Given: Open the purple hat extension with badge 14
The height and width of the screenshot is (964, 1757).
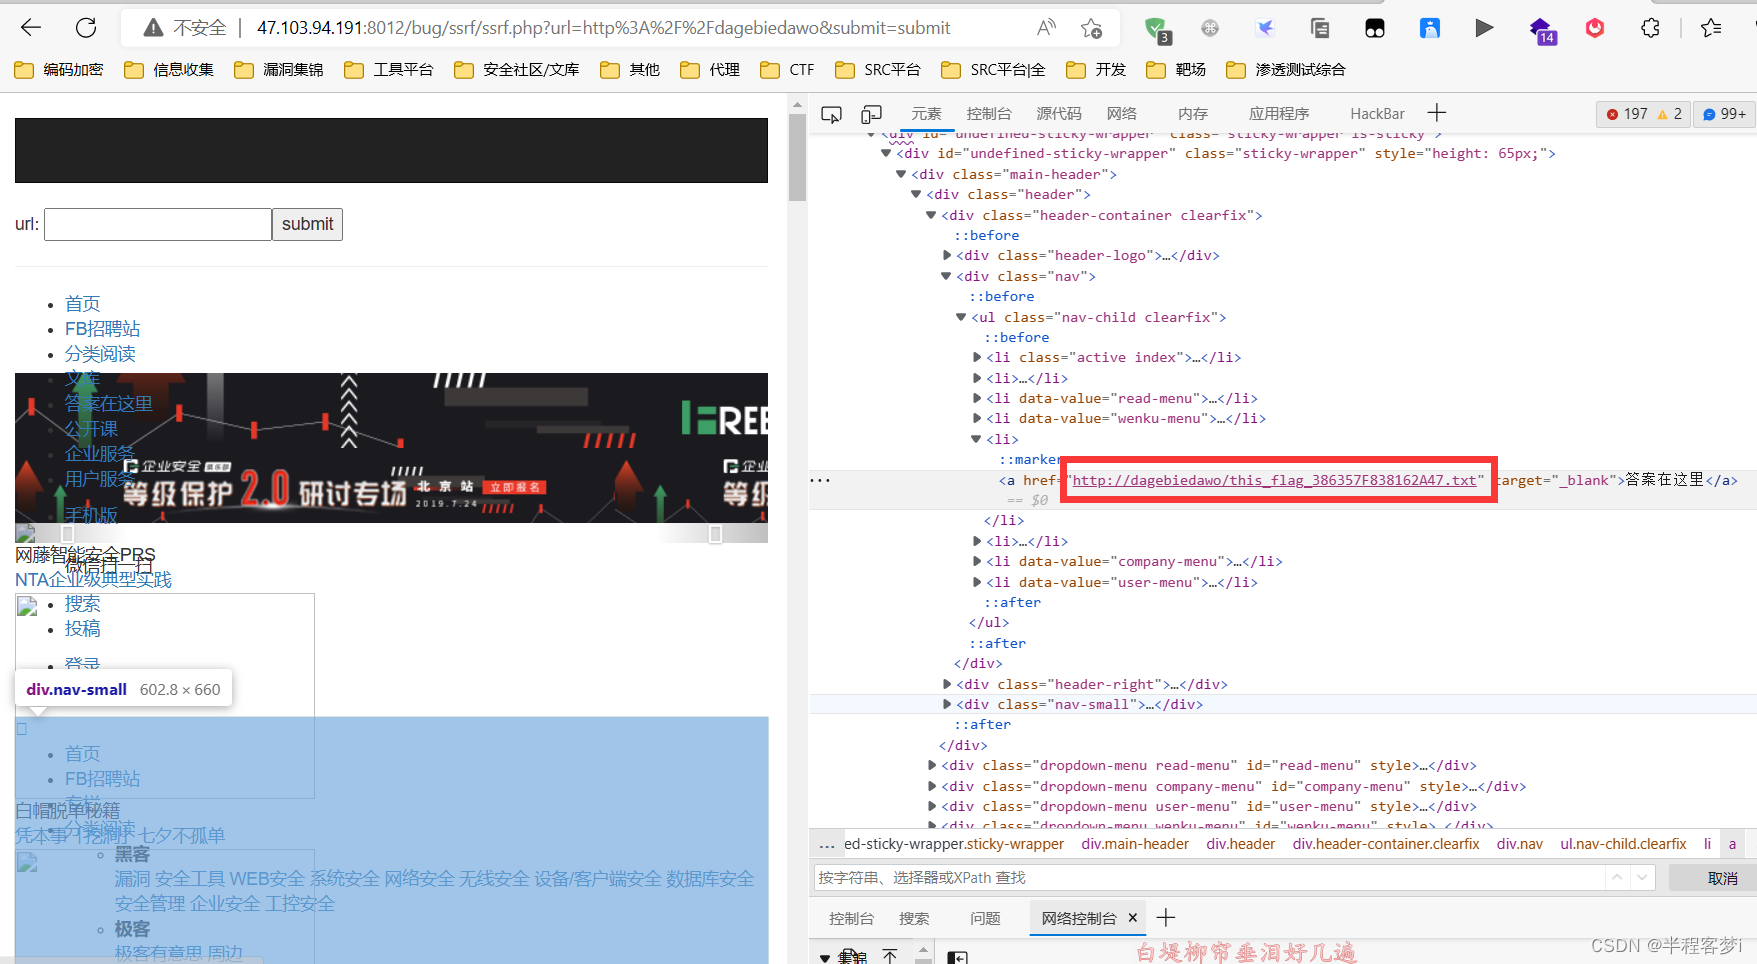Looking at the screenshot, I should pos(1541,30).
